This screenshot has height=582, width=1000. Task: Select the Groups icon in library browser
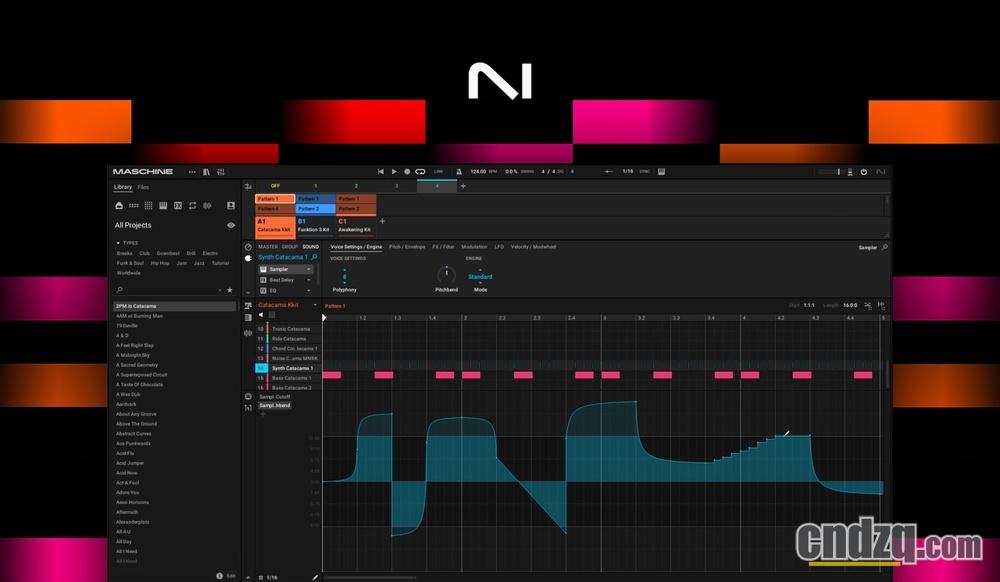pos(134,205)
